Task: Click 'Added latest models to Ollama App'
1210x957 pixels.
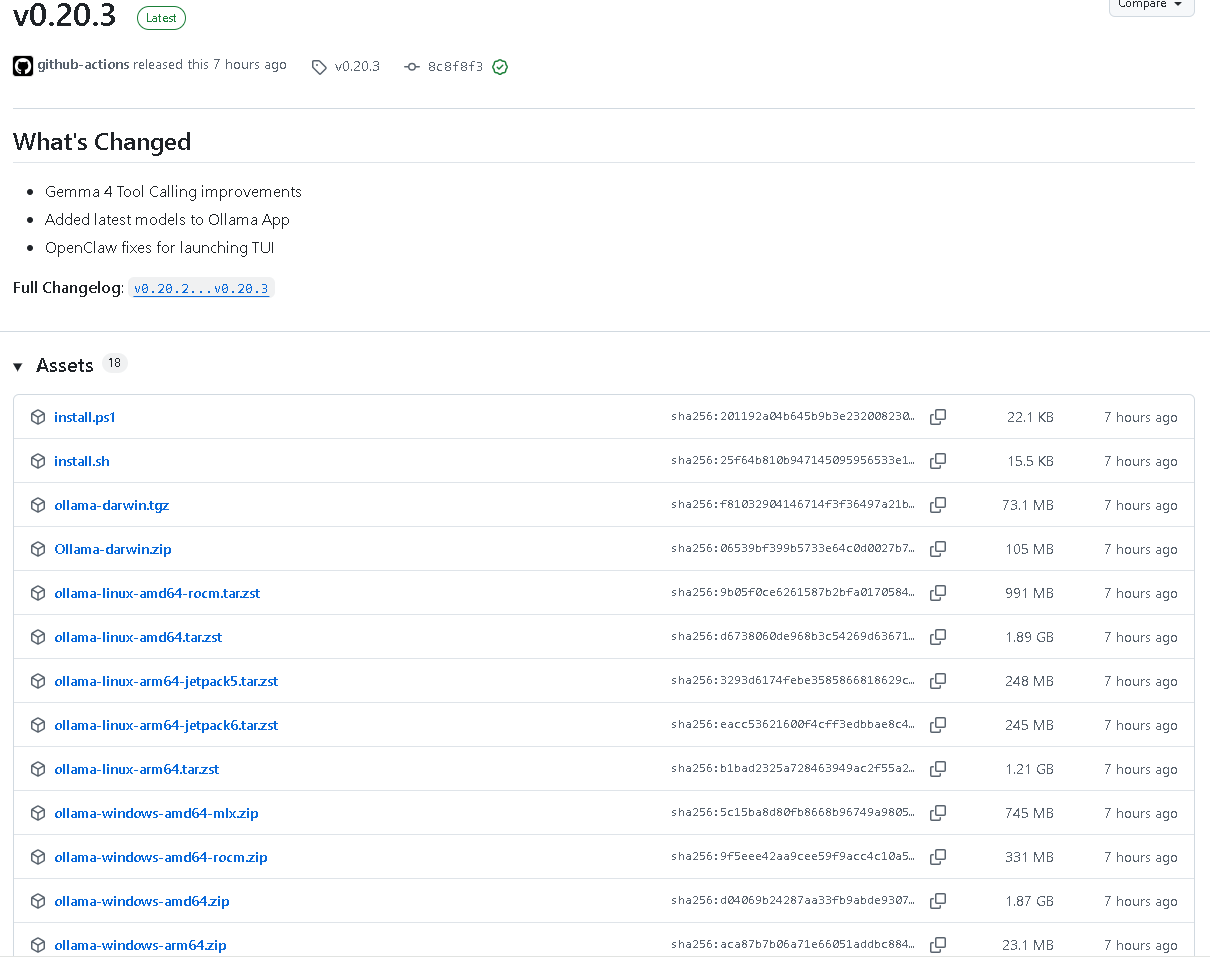Action: pyautogui.click(x=167, y=219)
